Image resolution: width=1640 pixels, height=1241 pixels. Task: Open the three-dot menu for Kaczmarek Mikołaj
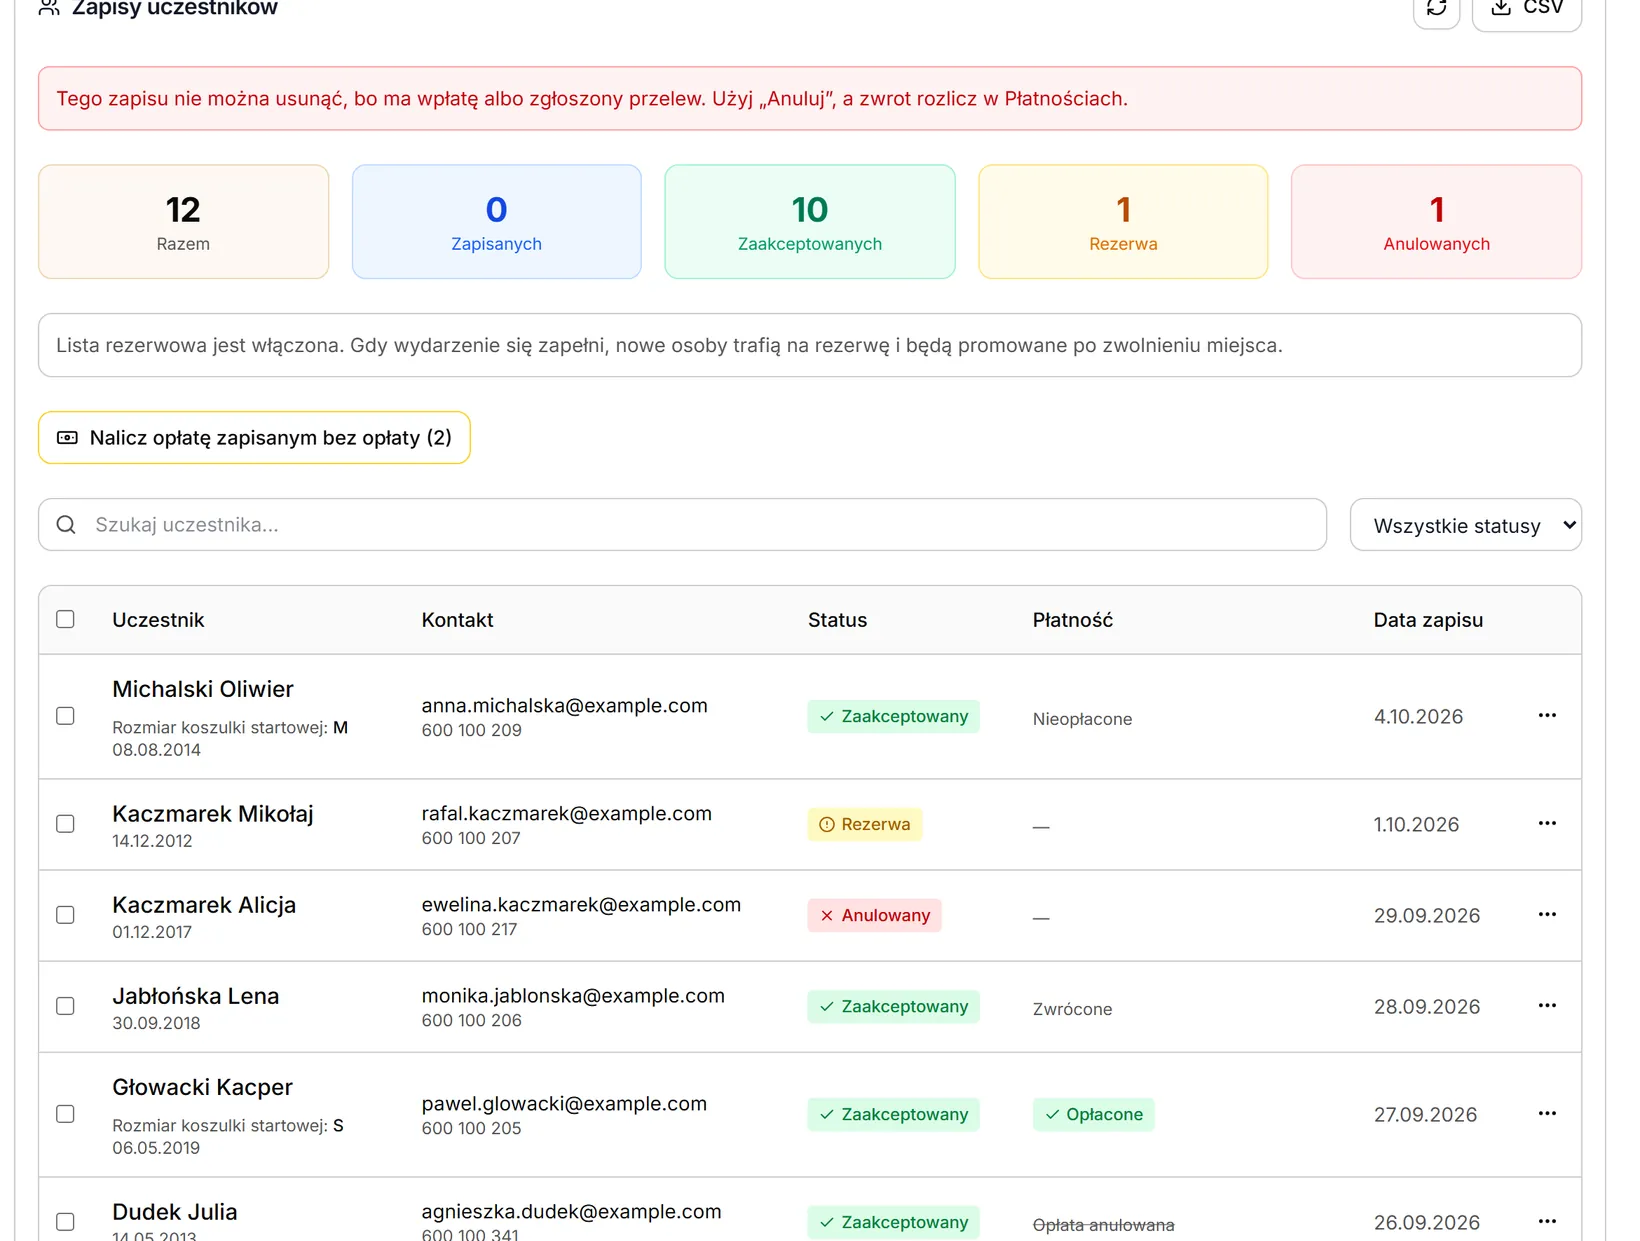pyautogui.click(x=1547, y=824)
